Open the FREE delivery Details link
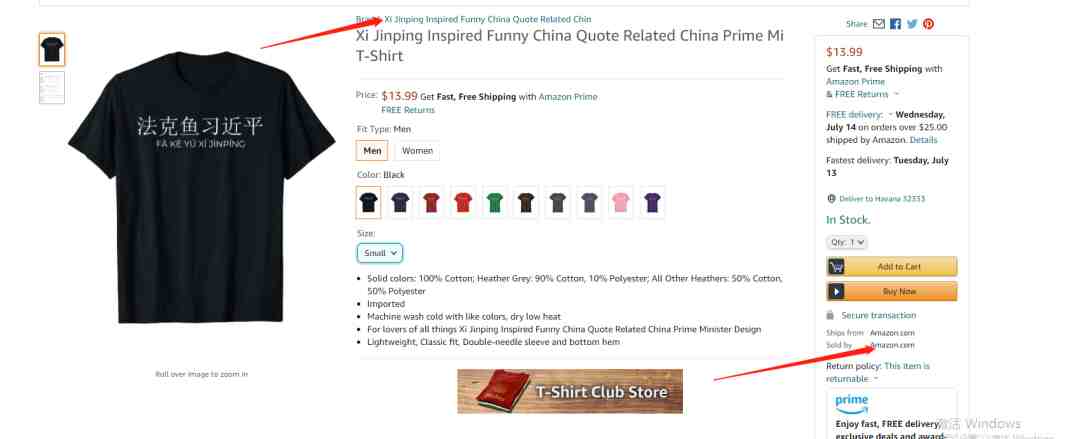This screenshot has height=439, width=1080. 923,140
